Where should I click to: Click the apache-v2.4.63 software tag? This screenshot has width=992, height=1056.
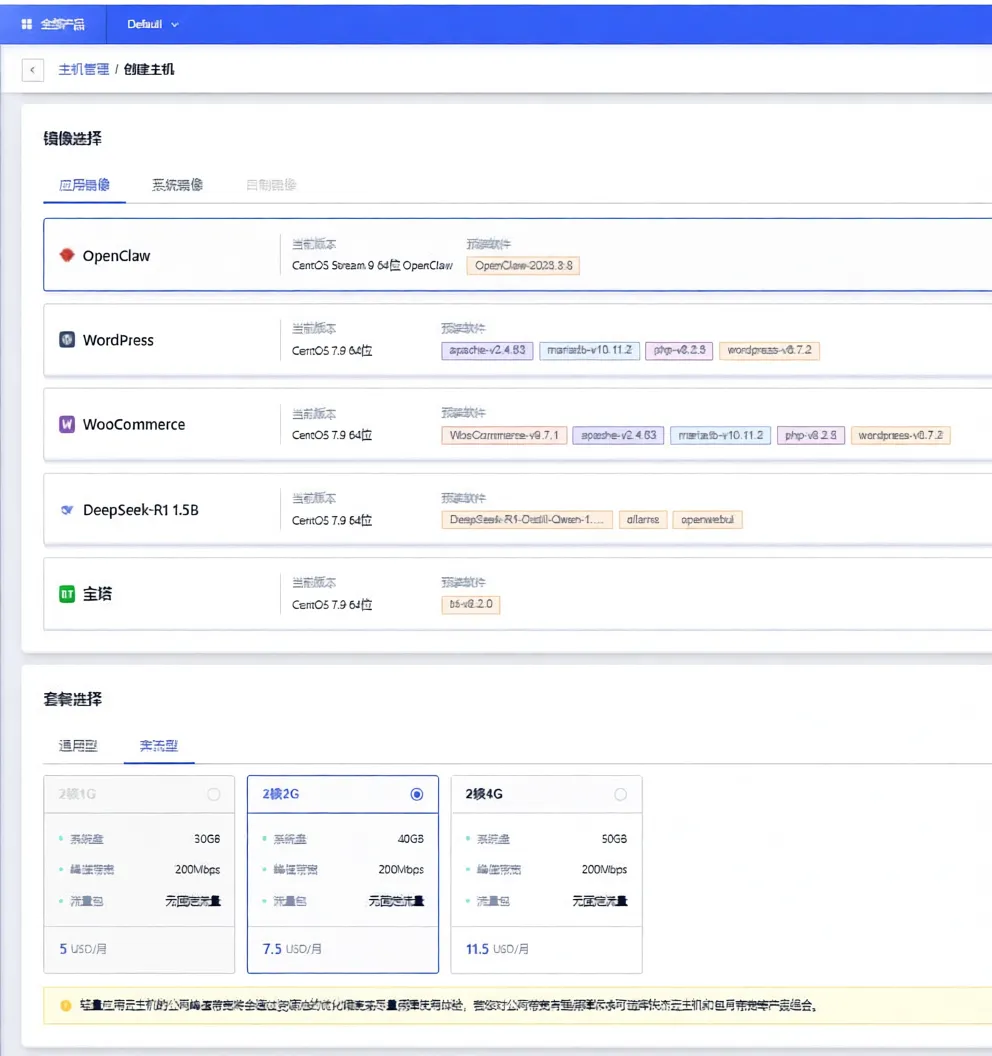[487, 351]
